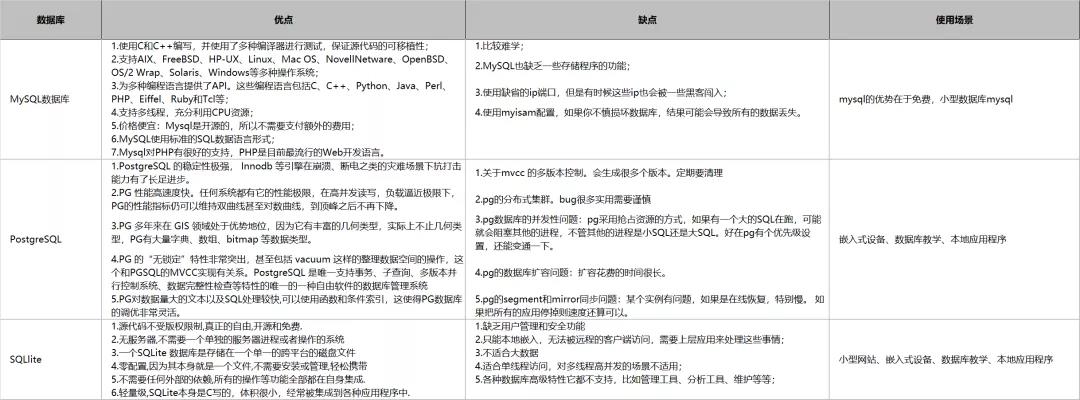This screenshot has height=400, width=1080.
Task: Click line "PHP、Eiffel、Ruby和Tcl等"
Action: pyautogui.click(x=174, y=99)
